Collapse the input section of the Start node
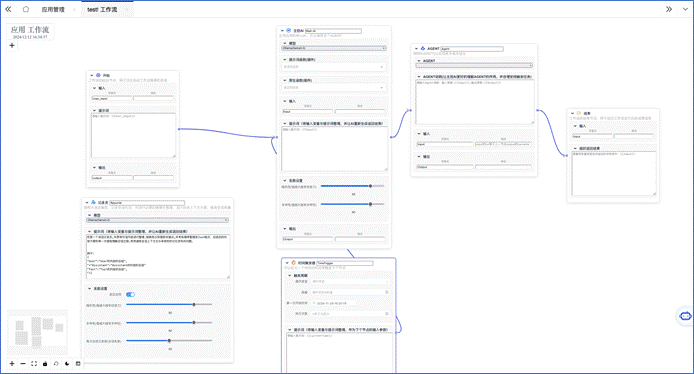 (x=94, y=88)
